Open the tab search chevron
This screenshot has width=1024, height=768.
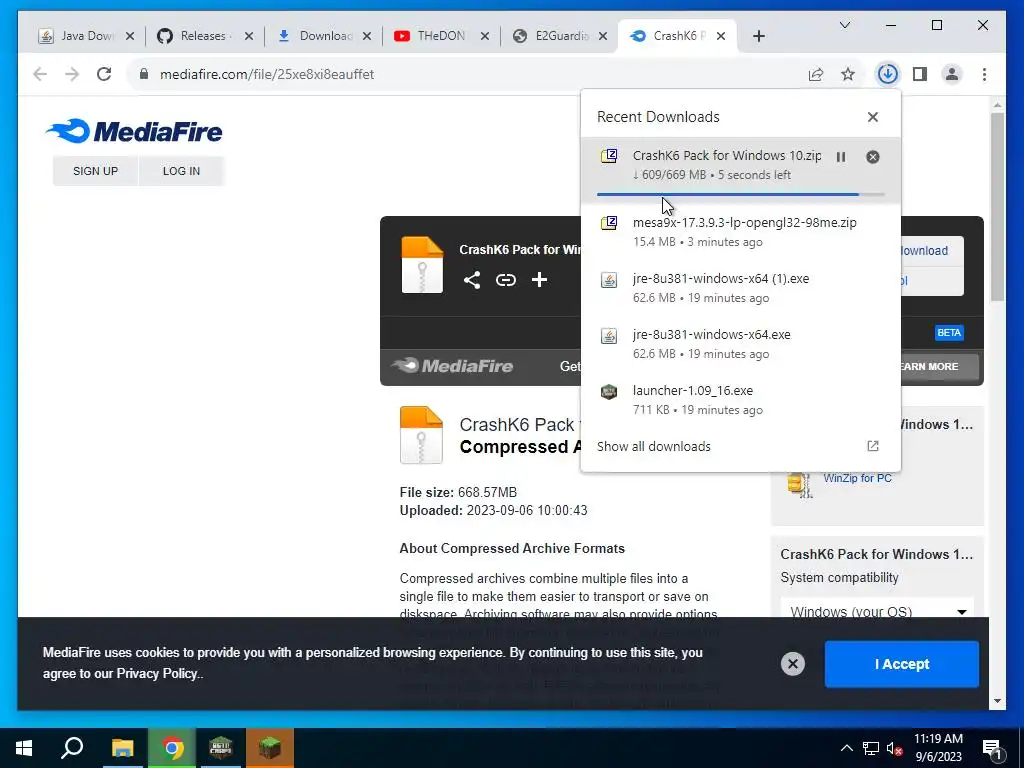point(844,25)
